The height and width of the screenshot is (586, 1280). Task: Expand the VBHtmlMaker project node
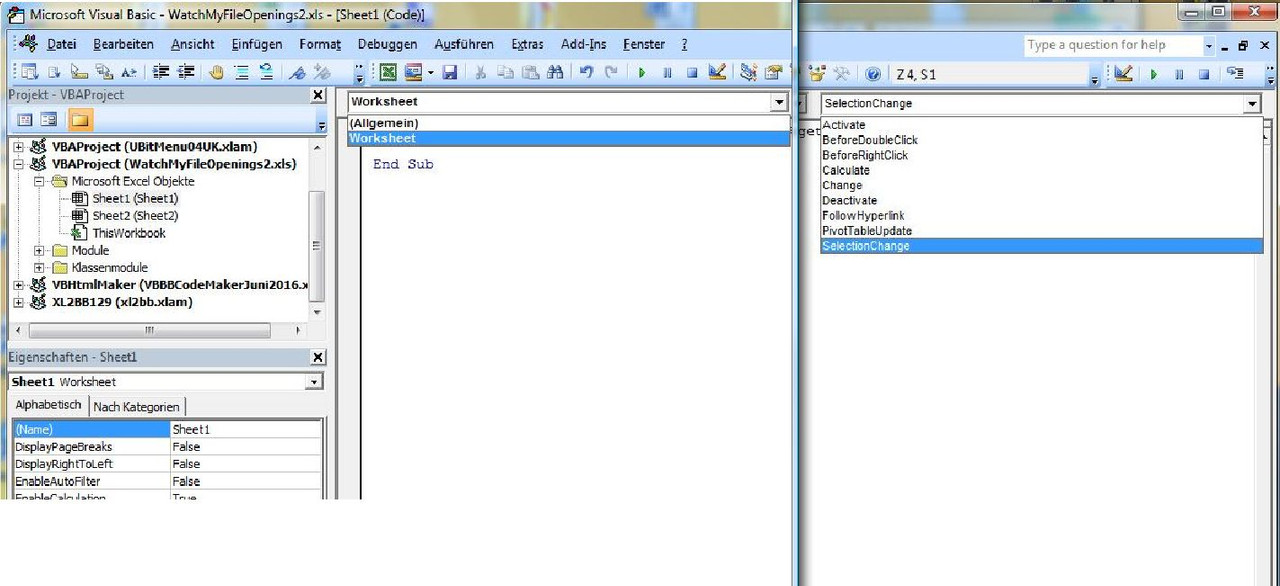coord(18,285)
